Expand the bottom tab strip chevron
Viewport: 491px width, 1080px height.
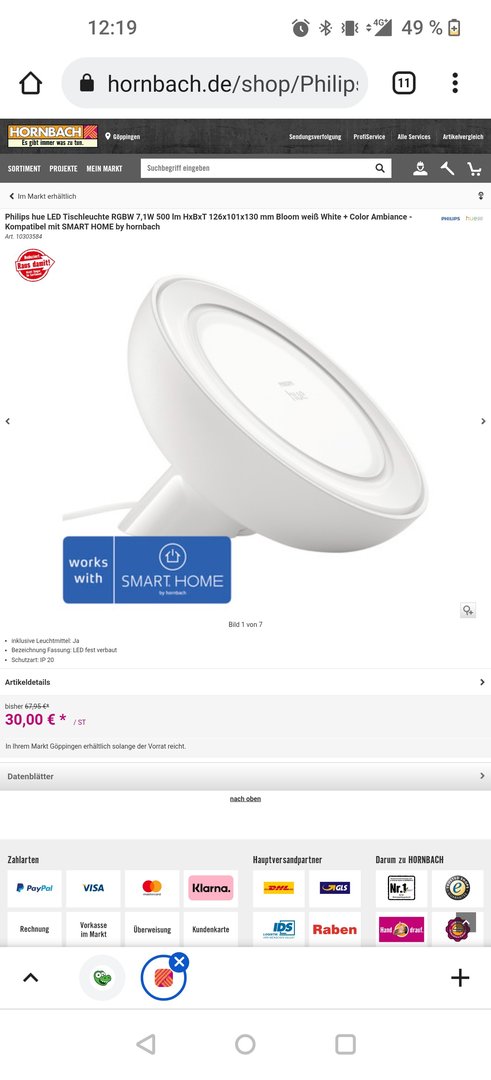click(x=31, y=977)
